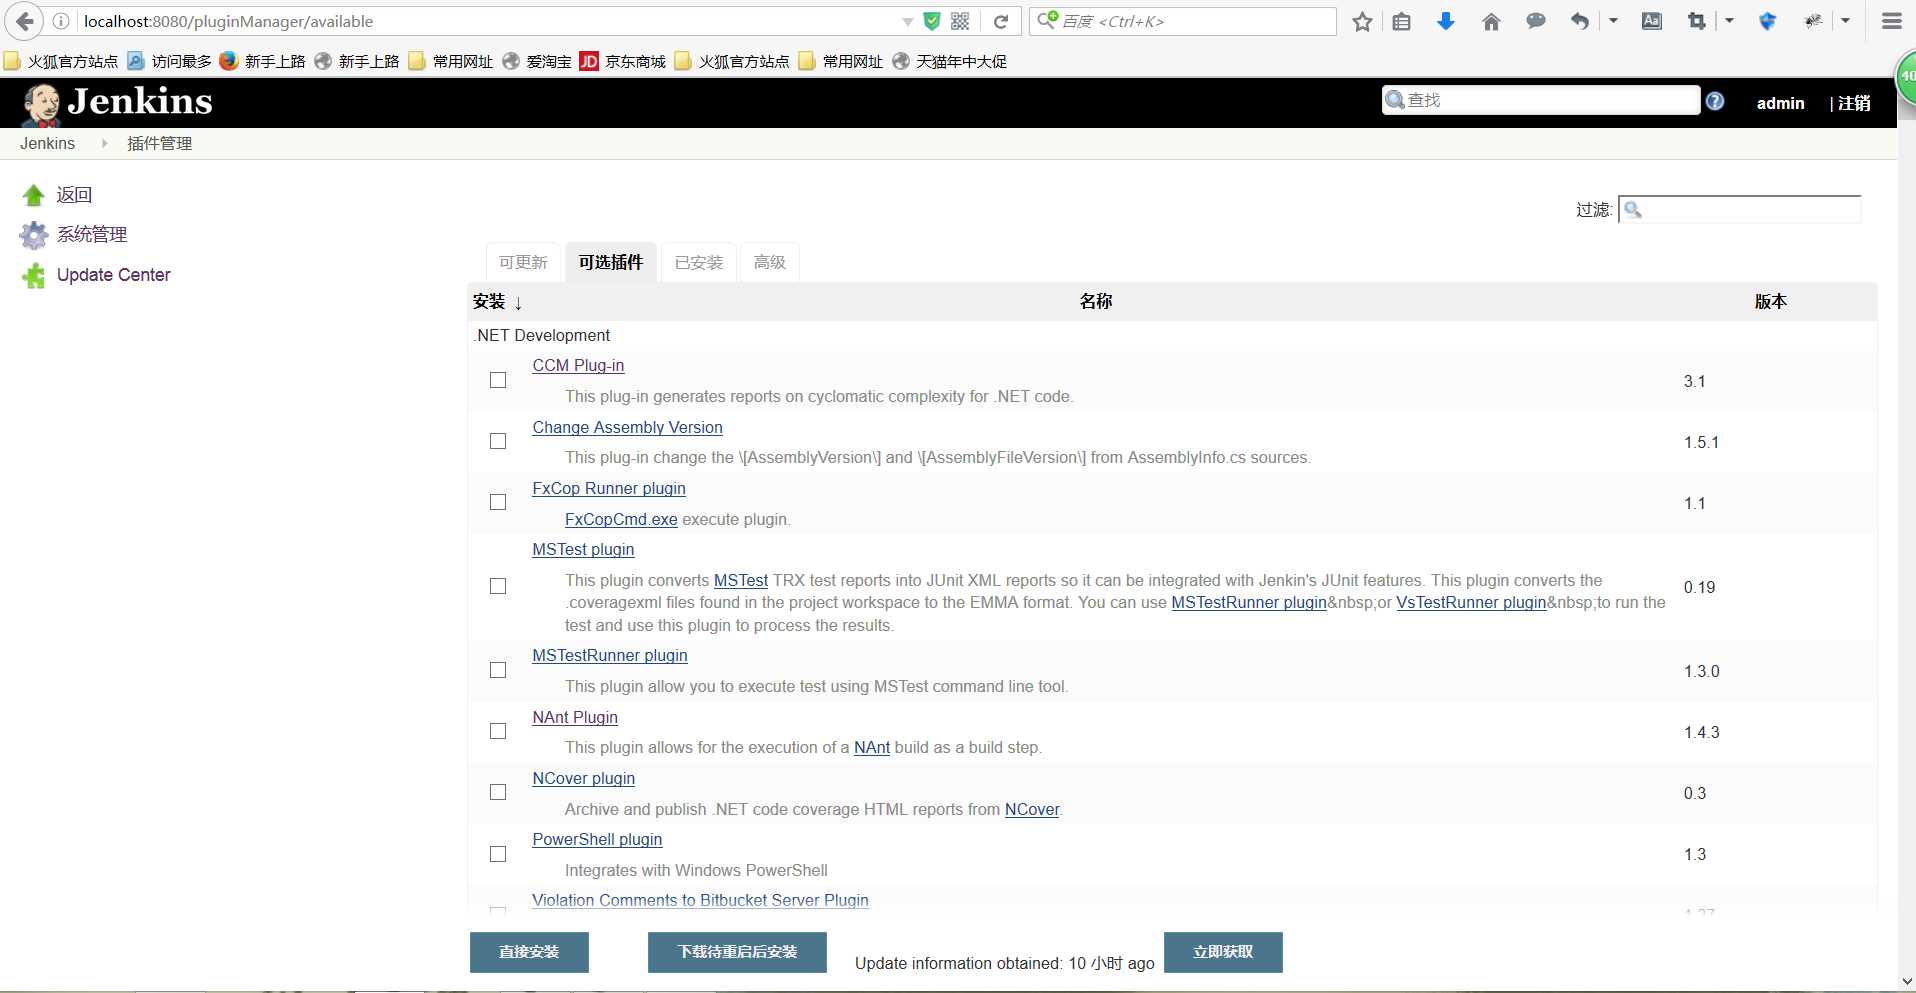Click the Baidu search engine icon

pos(1047,20)
